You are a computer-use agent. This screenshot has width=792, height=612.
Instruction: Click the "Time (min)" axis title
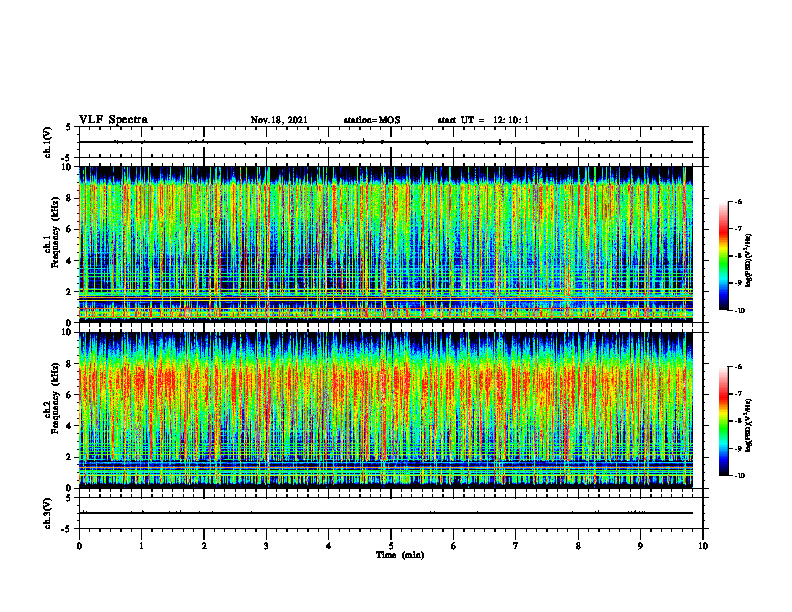pos(400,555)
